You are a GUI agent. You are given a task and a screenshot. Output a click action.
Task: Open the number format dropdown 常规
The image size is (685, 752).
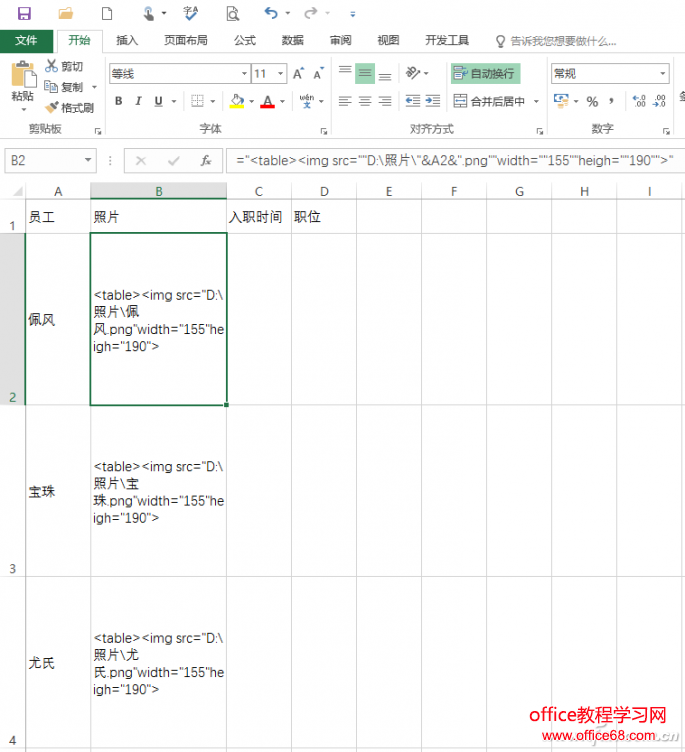click(x=662, y=73)
